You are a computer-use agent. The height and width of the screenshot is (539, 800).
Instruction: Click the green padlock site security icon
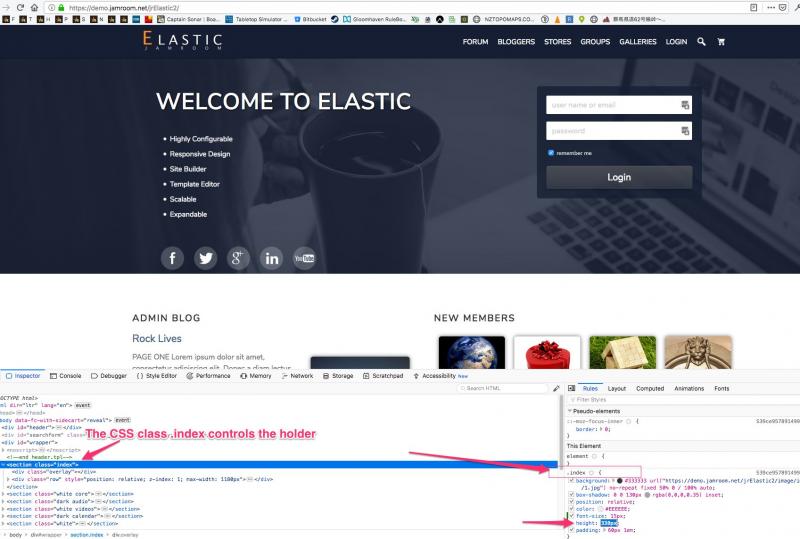coord(61,8)
